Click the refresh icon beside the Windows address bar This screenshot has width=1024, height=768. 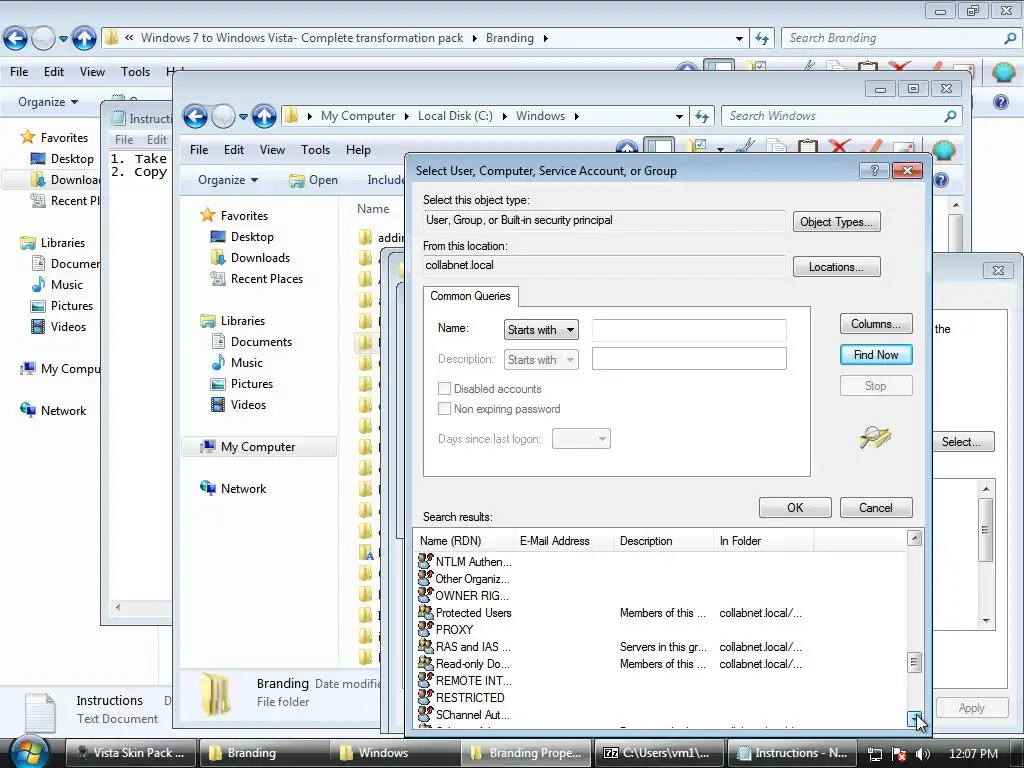pyautogui.click(x=702, y=116)
